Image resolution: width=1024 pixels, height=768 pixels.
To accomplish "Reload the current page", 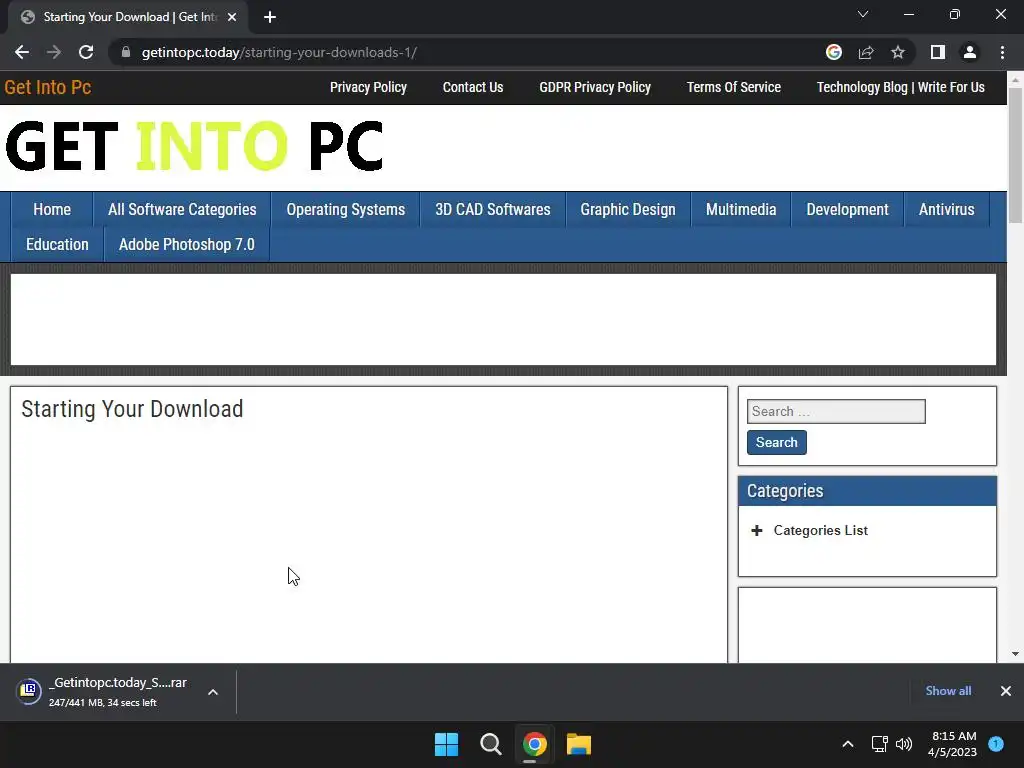I will (x=86, y=52).
